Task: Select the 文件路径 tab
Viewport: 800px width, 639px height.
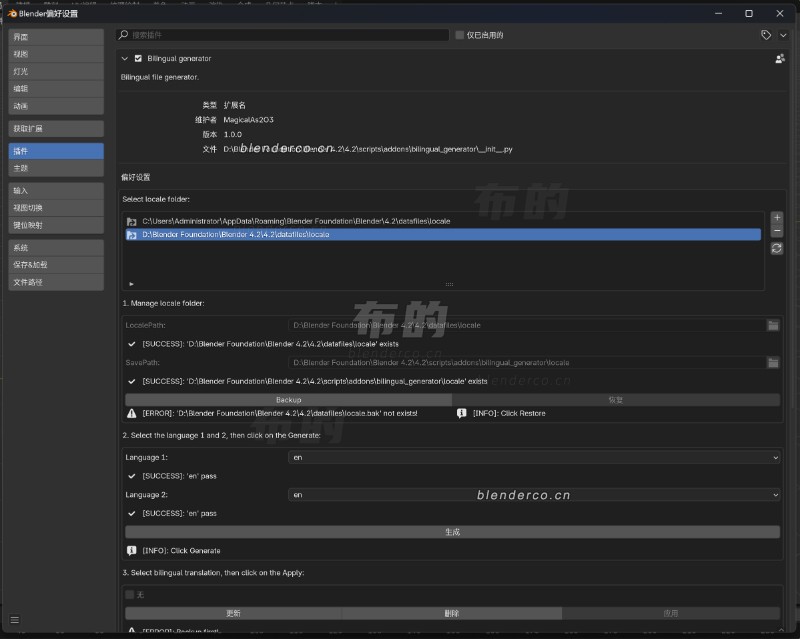Action: tap(56, 282)
